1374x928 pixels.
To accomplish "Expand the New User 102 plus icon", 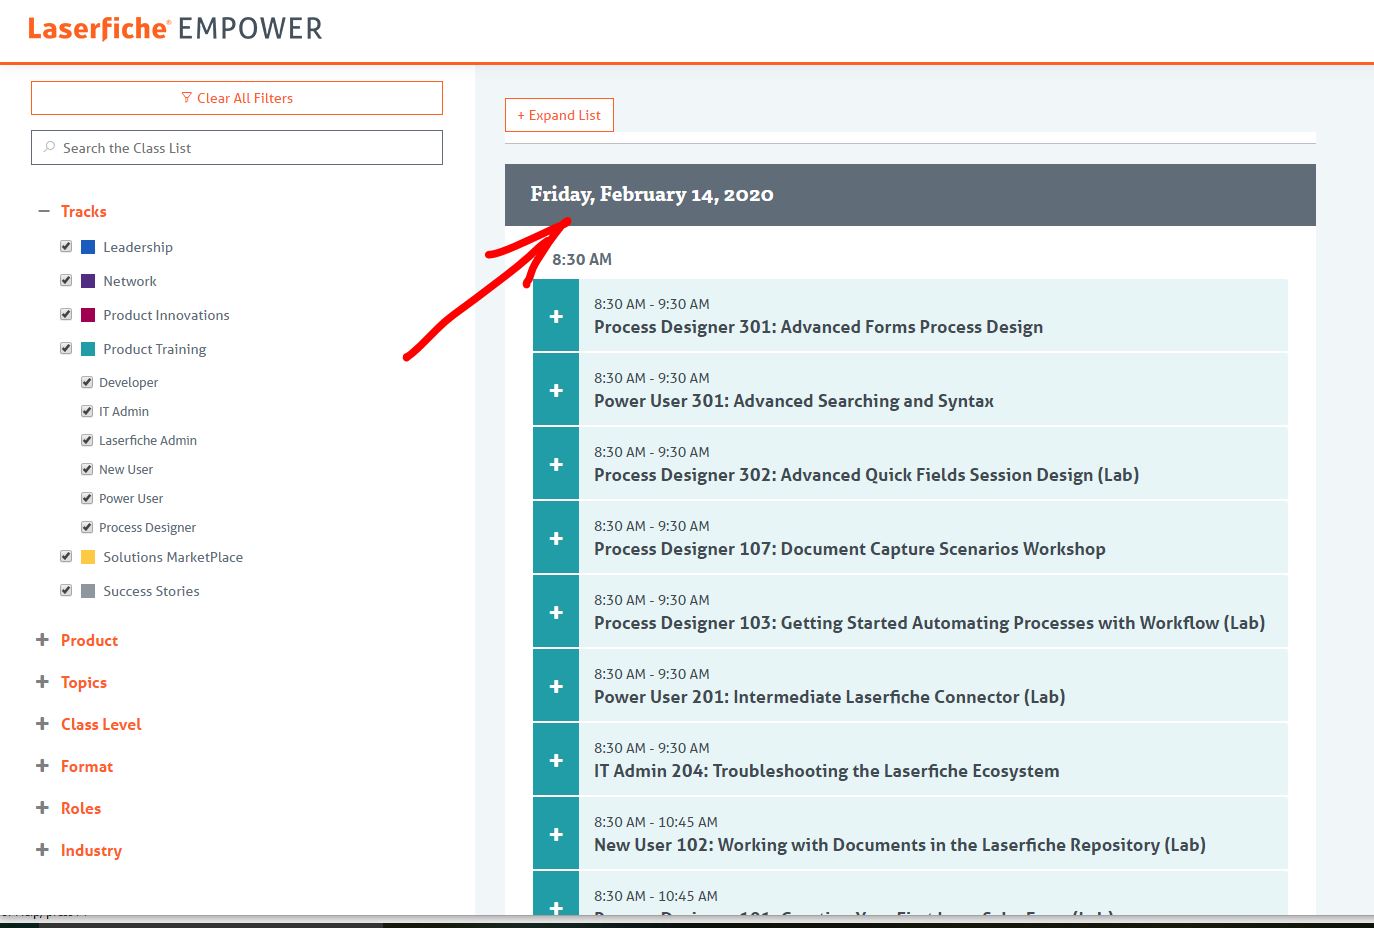I will click(x=556, y=834).
